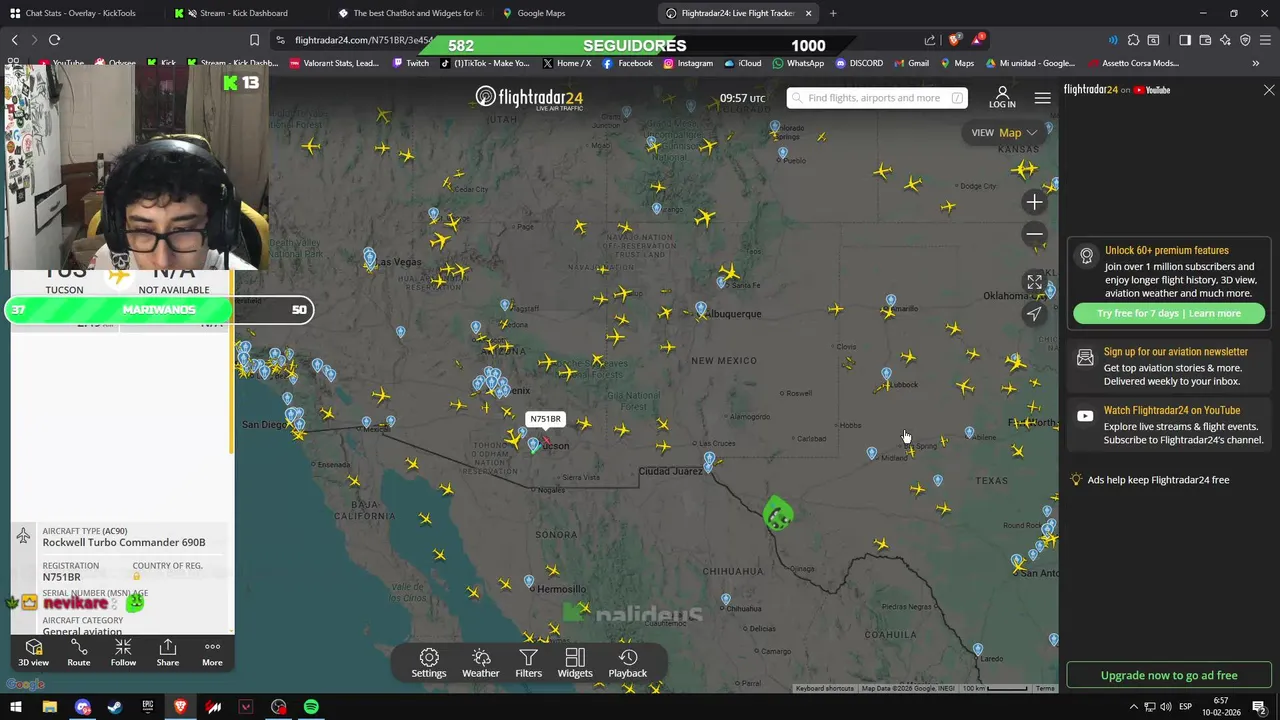1280x720 pixels.
Task: Switch to Chat Stats - Overlay KickTools tab
Action: click(x=81, y=13)
